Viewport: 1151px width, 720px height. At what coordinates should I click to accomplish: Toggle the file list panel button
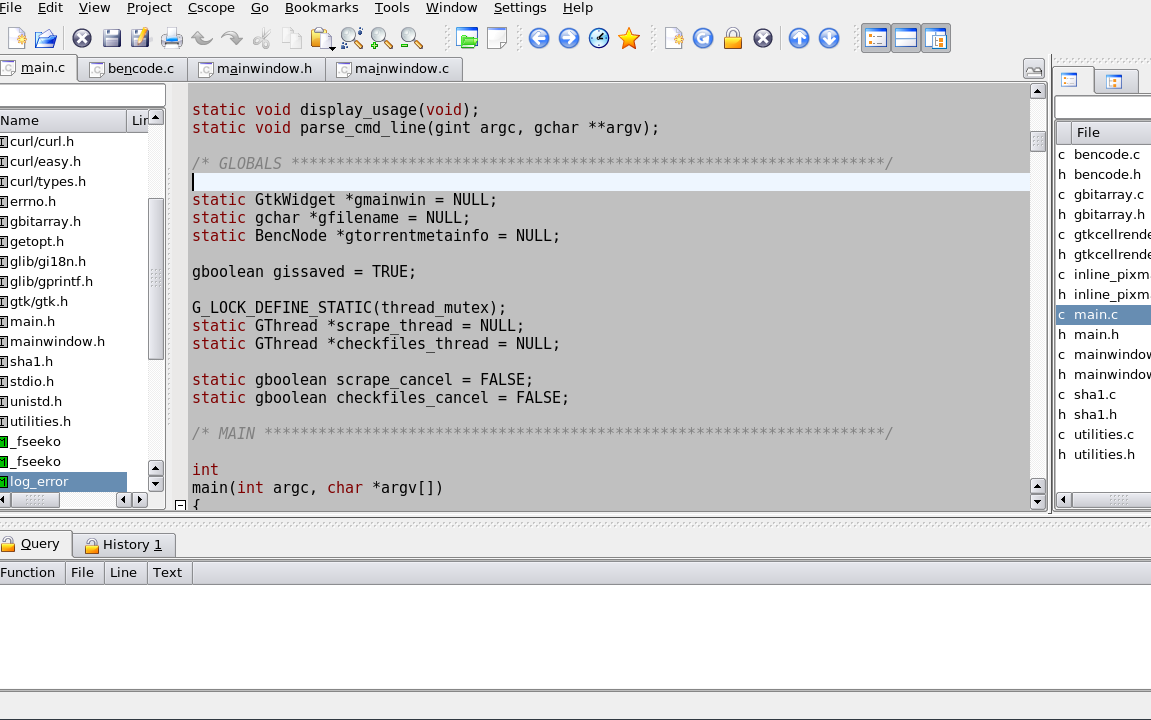pyautogui.click(x=936, y=38)
